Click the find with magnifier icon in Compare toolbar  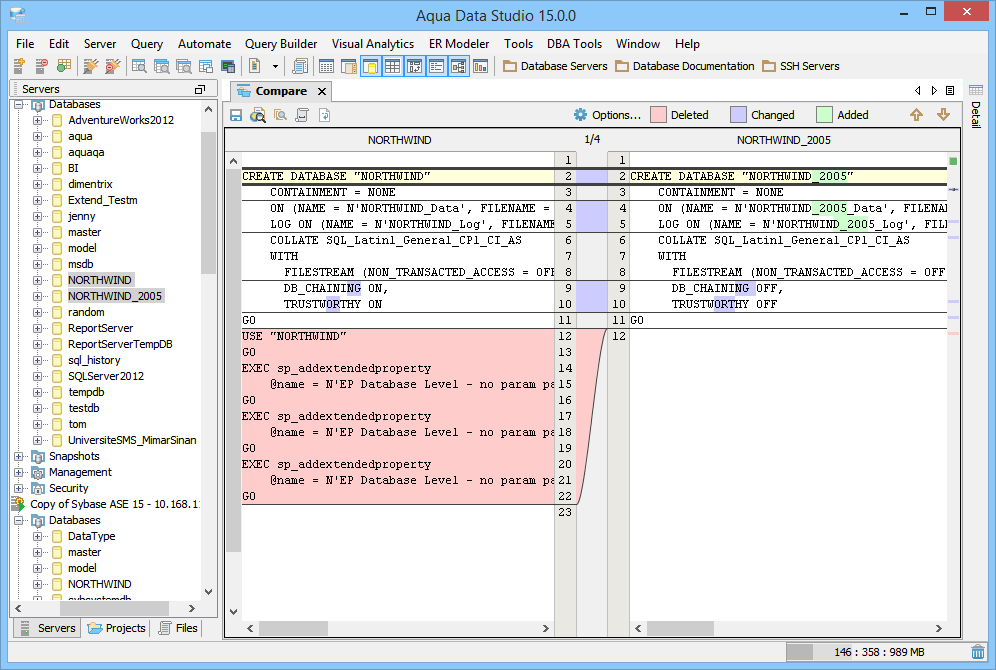pos(258,115)
